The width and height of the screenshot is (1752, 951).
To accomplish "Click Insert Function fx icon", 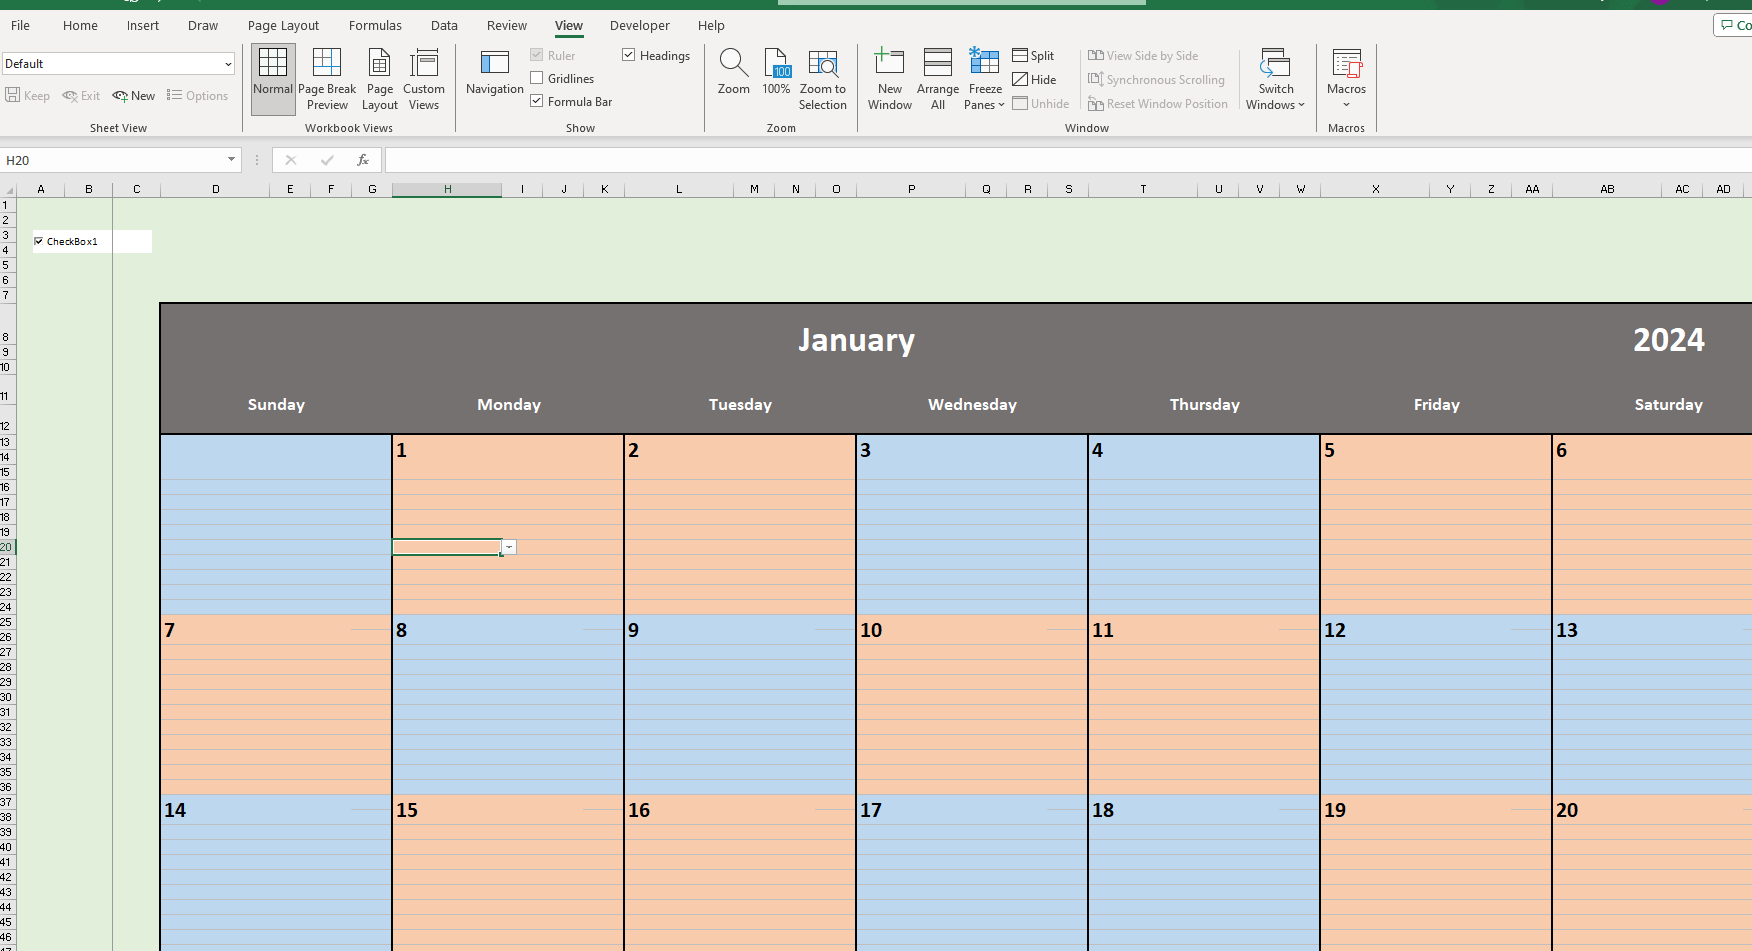I will (363, 160).
